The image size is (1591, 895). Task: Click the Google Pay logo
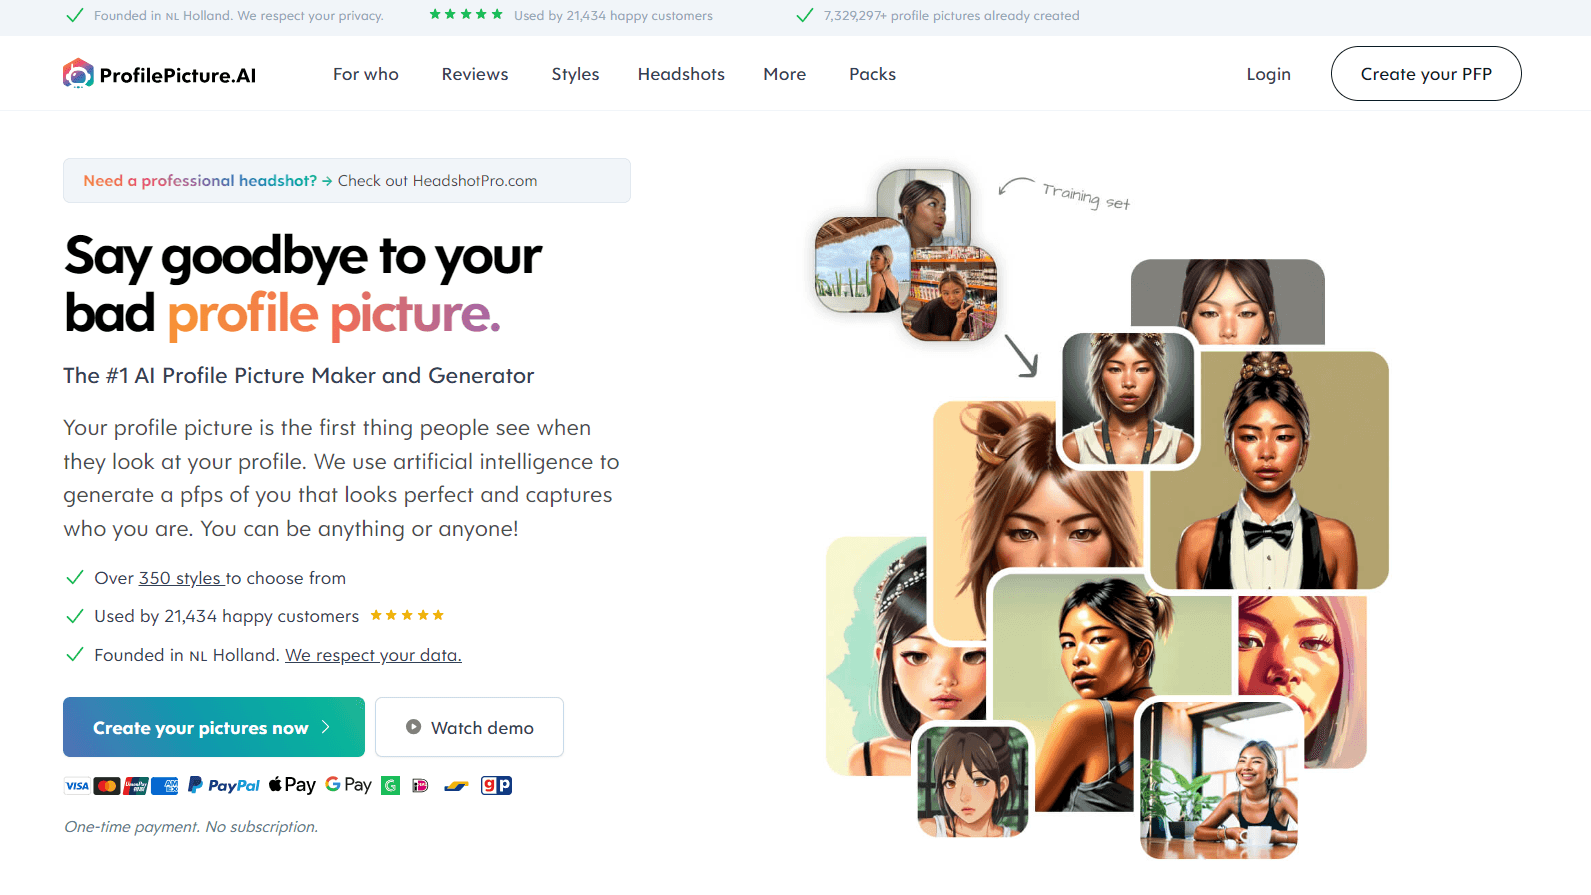[x=348, y=785]
